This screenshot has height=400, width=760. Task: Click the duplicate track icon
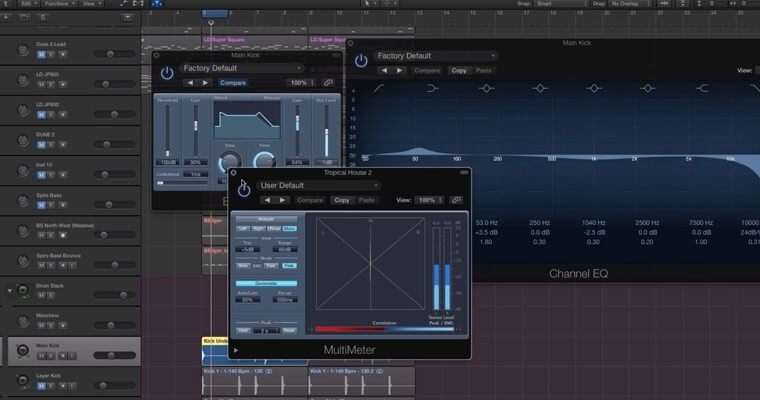24,17
